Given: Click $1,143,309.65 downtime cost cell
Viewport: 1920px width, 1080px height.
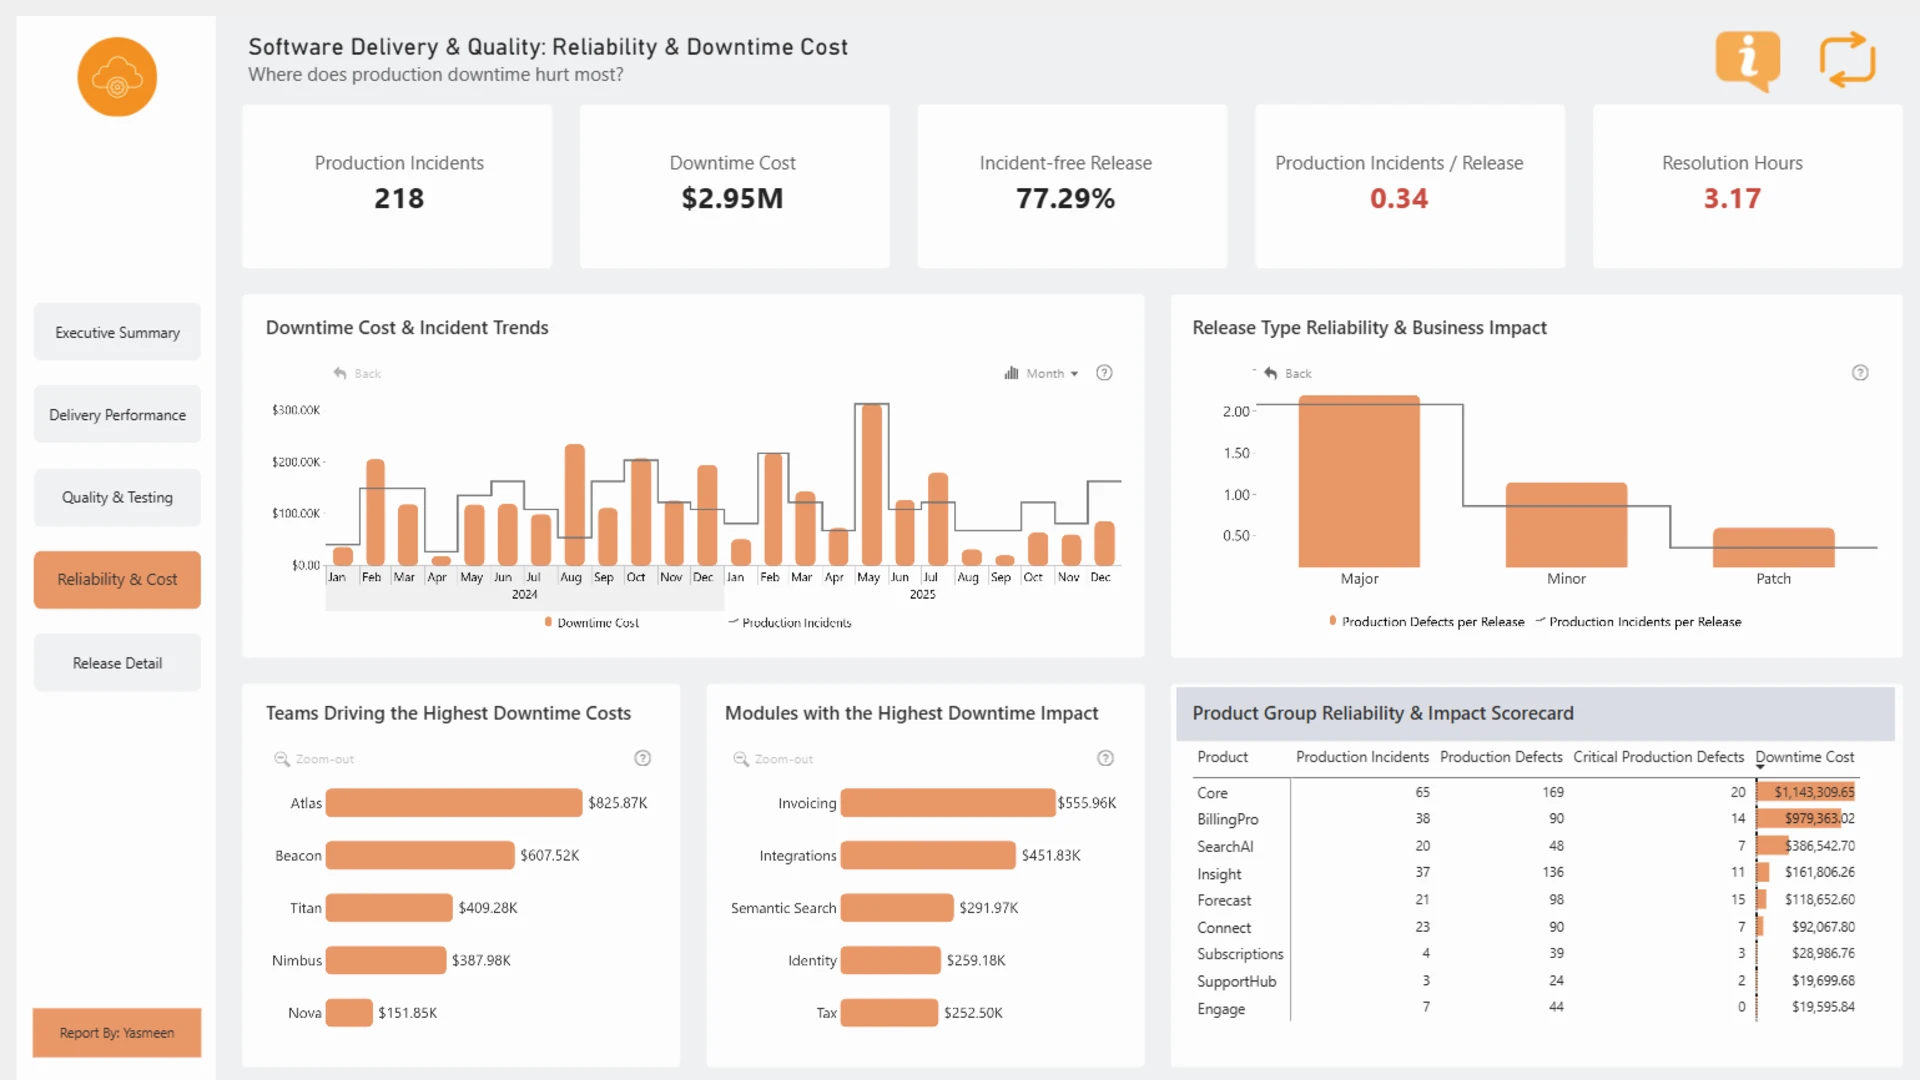Looking at the screenshot, I should [x=1808, y=792].
